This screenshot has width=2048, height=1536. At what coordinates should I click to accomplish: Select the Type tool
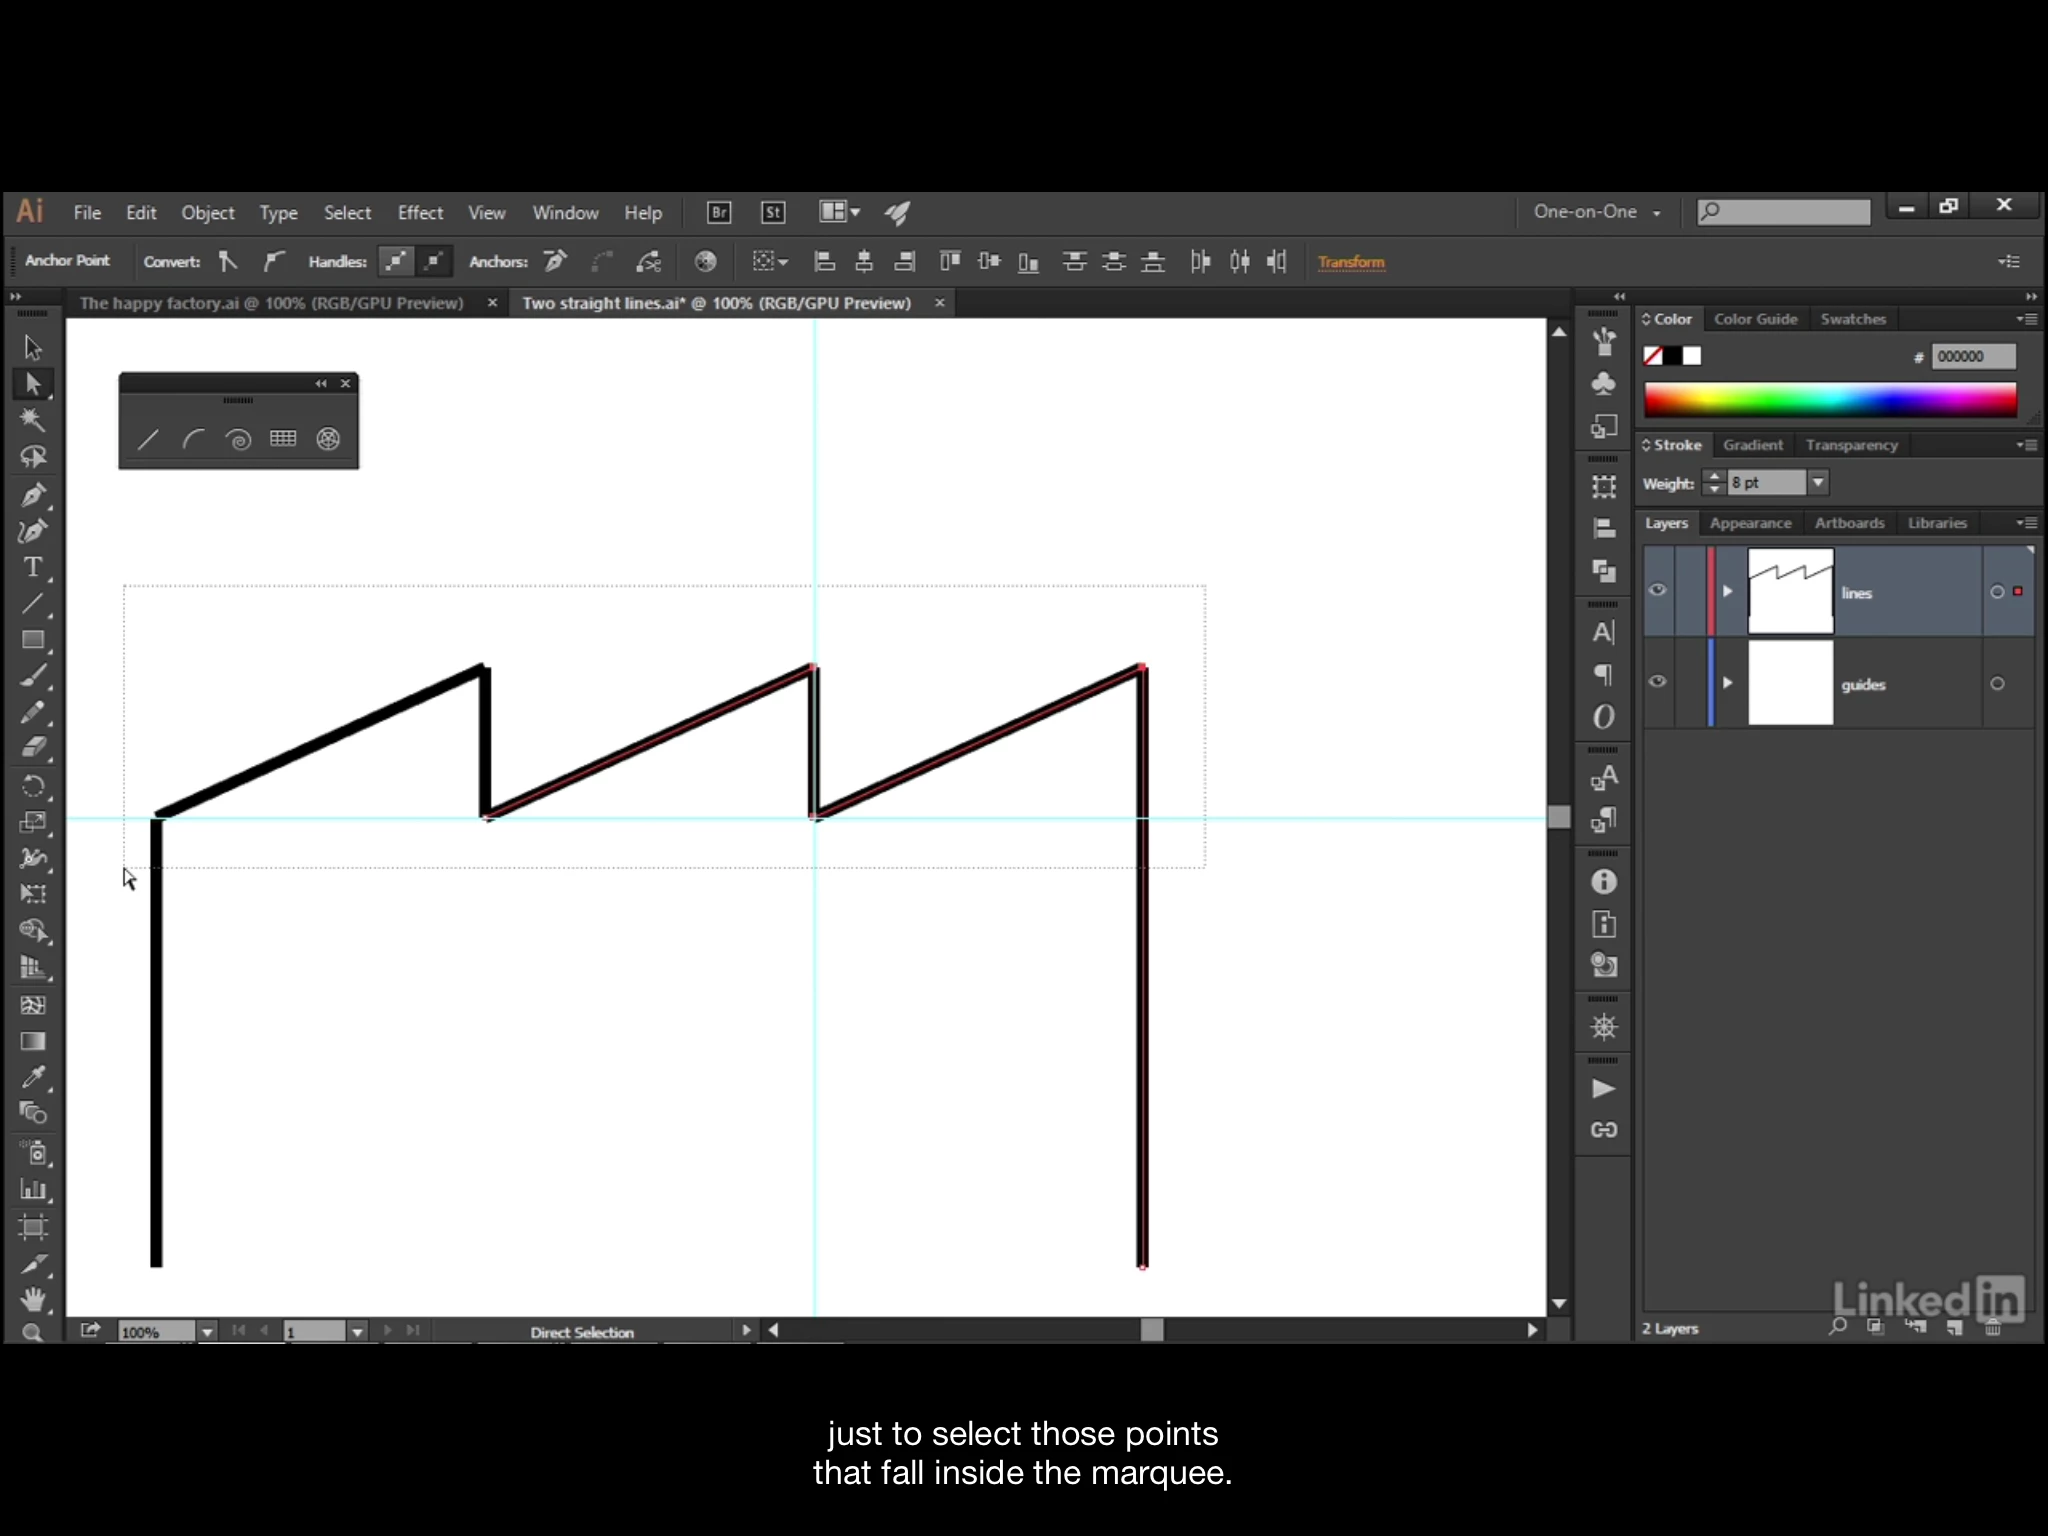click(33, 567)
